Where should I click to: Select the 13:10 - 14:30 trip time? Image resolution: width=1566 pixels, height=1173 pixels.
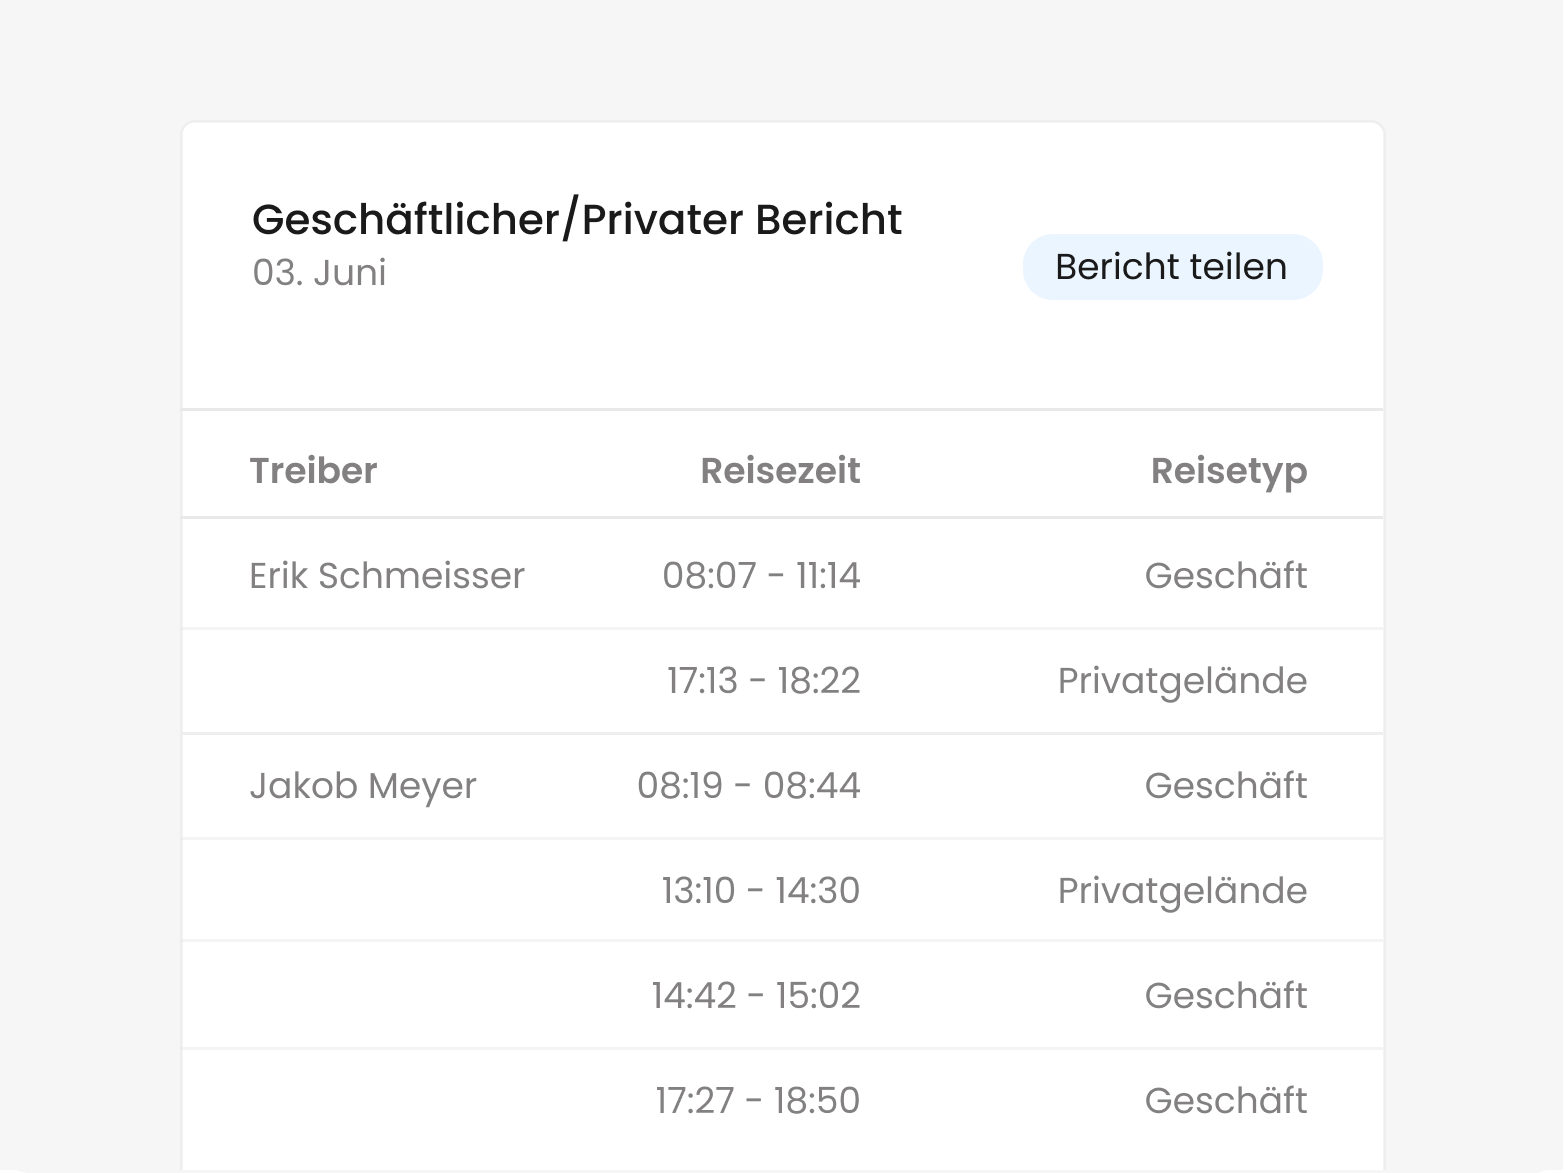(761, 891)
